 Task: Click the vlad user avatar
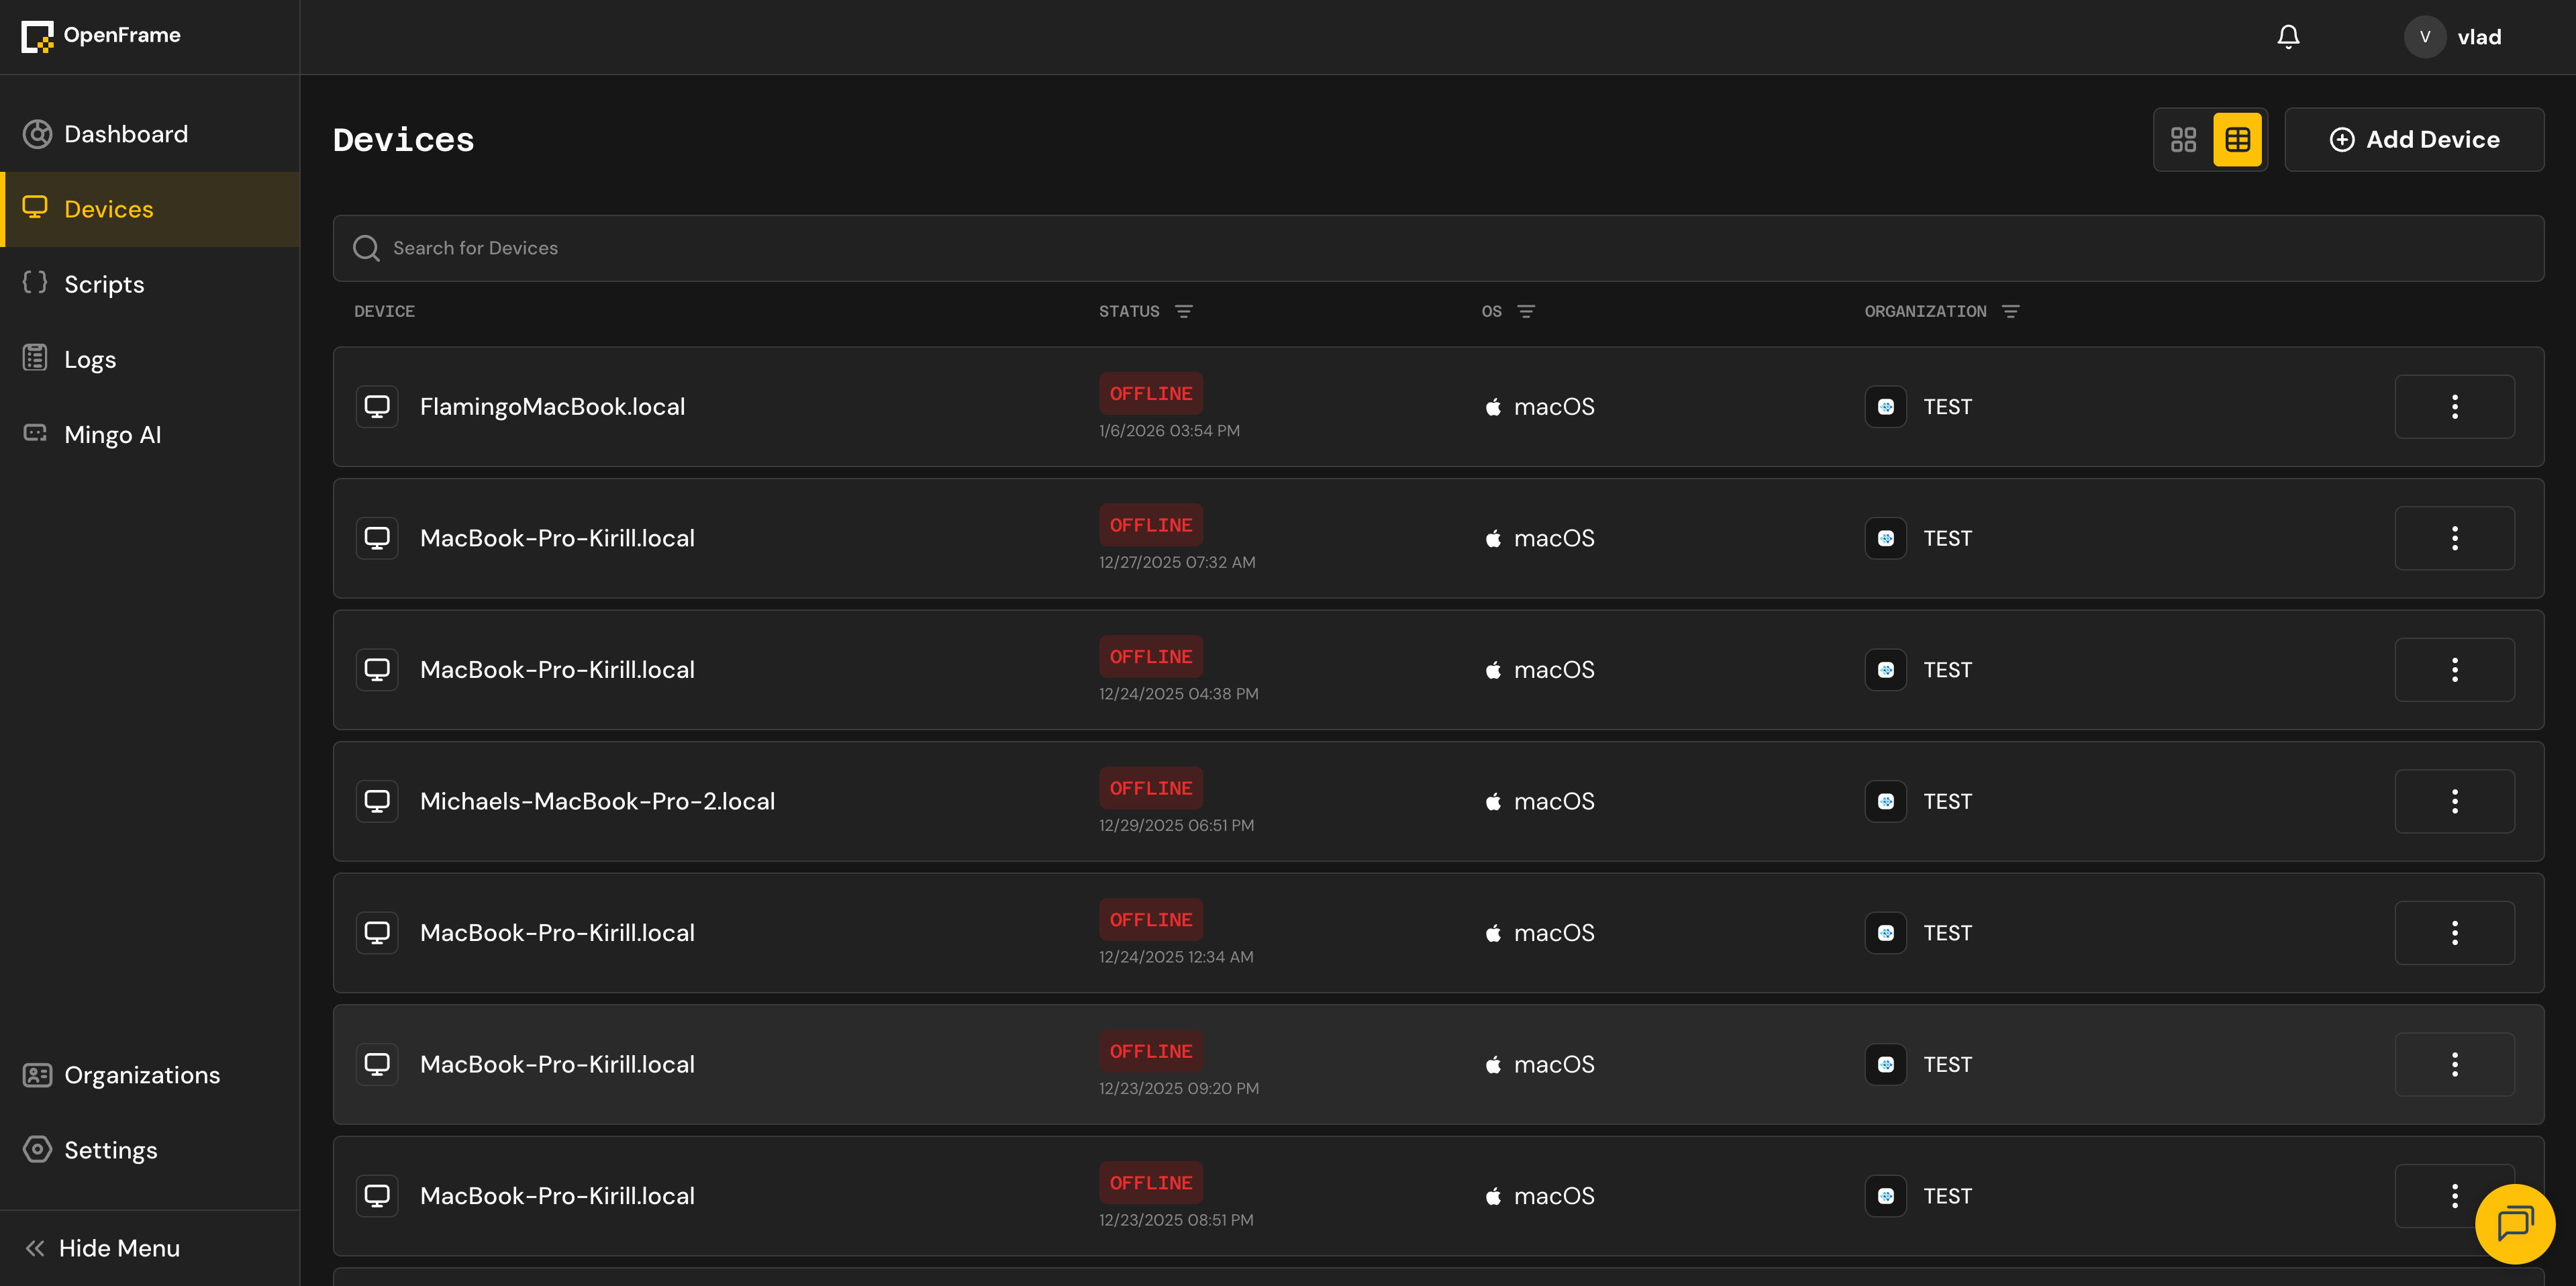pyautogui.click(x=2424, y=37)
